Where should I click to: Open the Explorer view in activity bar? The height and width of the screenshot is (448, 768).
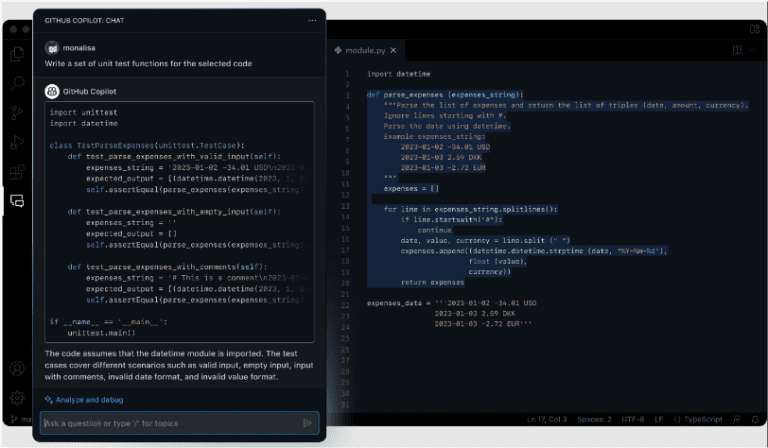pyautogui.click(x=17, y=54)
